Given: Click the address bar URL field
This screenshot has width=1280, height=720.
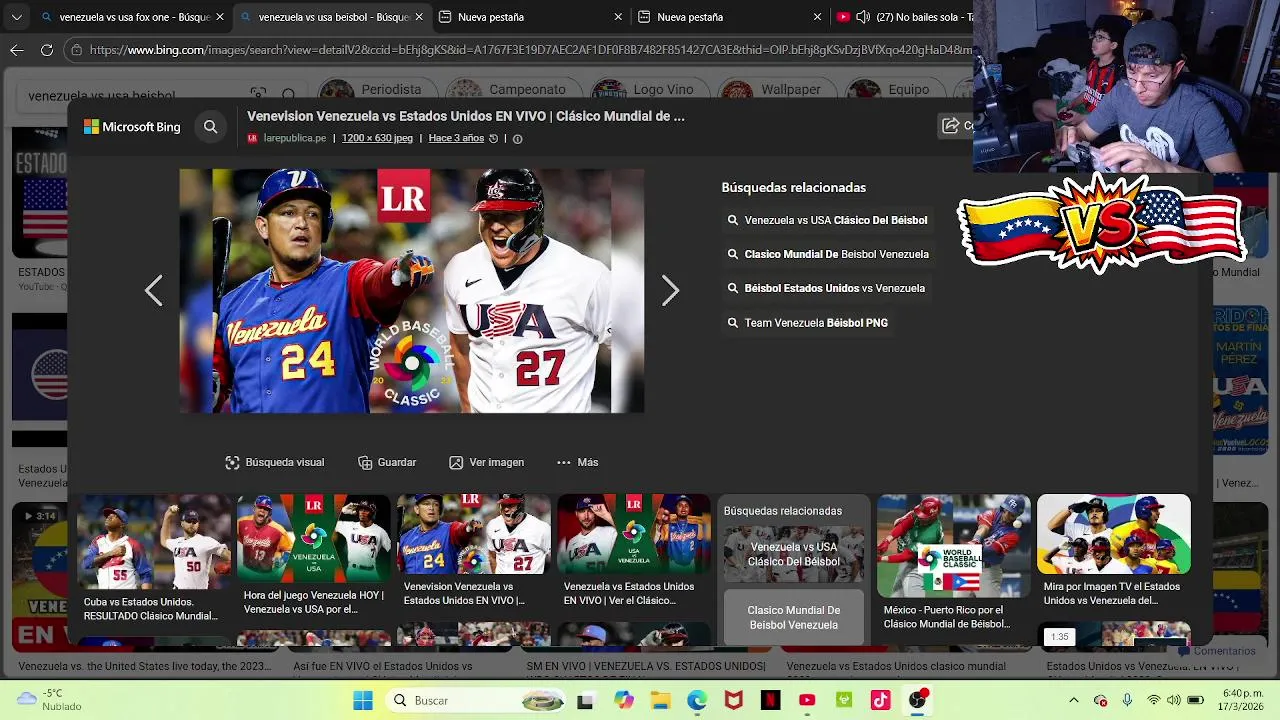Looking at the screenshot, I should coord(530,49).
